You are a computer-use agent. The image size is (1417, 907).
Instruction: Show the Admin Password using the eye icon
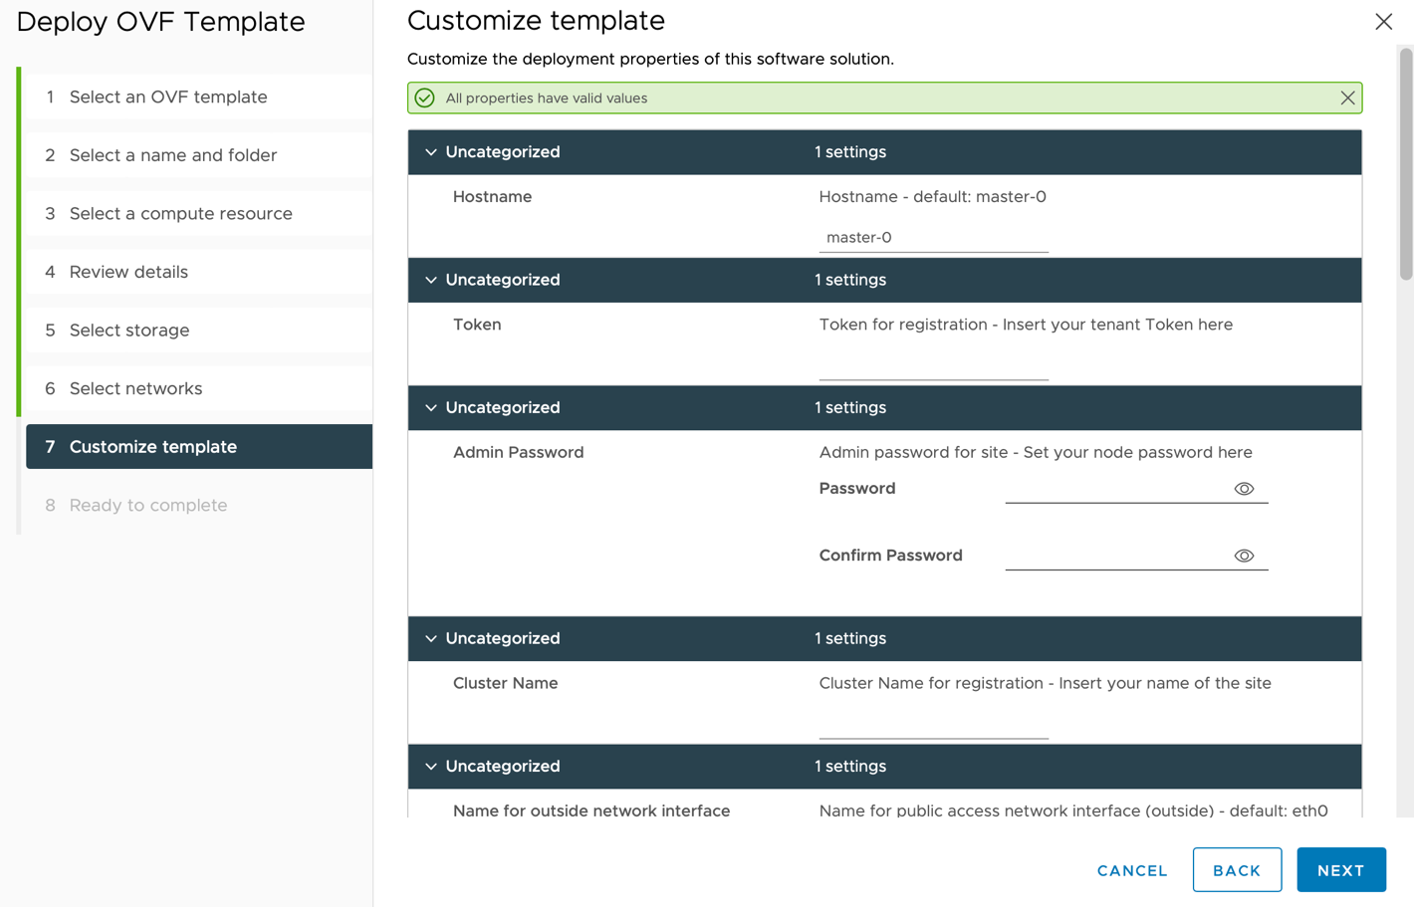click(x=1246, y=489)
